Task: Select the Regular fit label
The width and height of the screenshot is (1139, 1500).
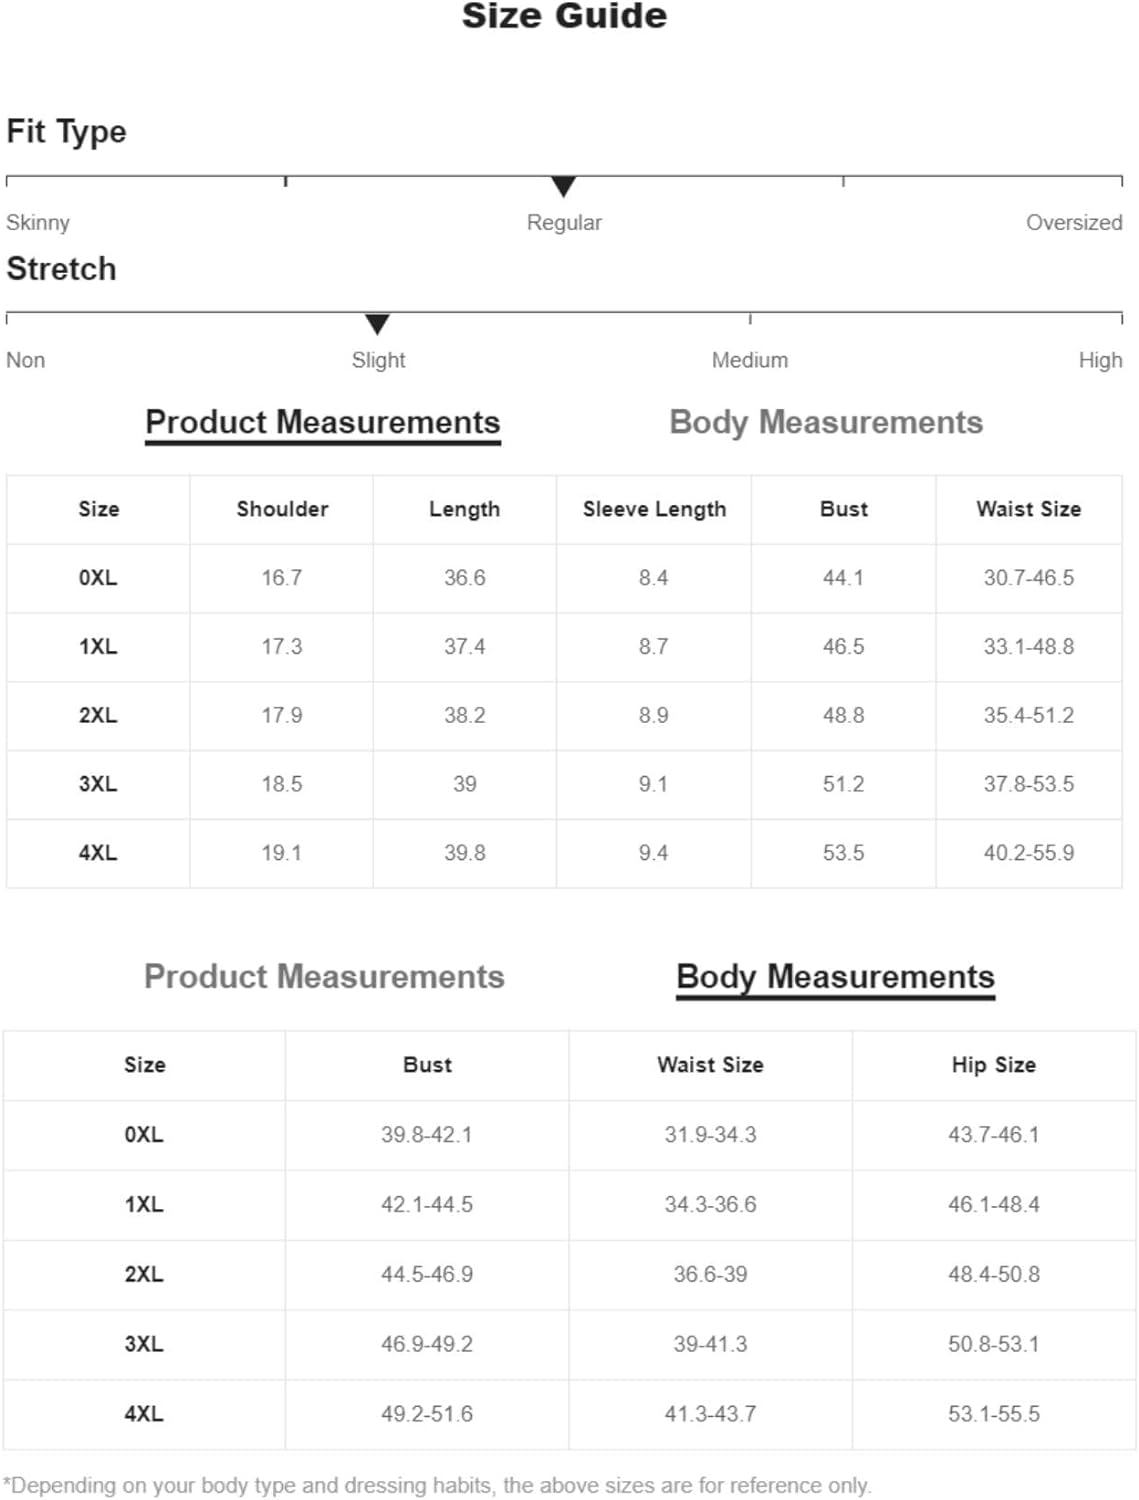Action: tap(564, 222)
